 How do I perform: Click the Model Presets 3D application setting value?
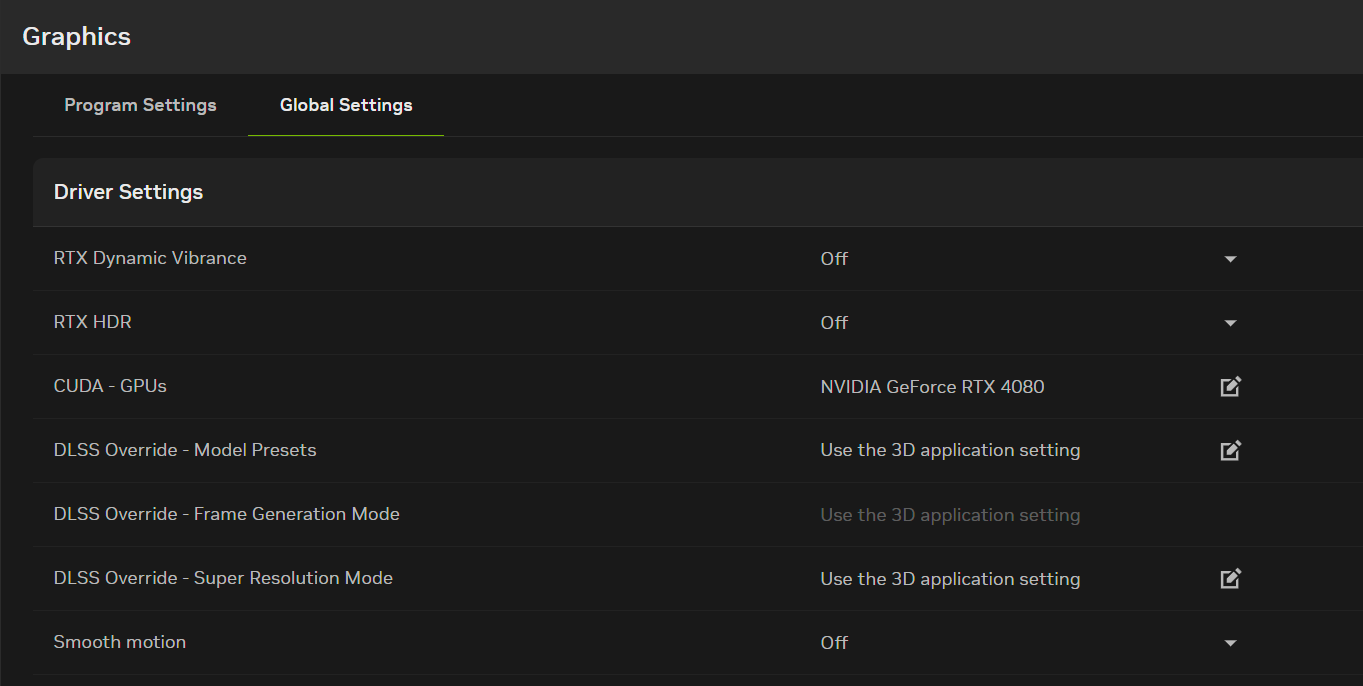click(950, 451)
